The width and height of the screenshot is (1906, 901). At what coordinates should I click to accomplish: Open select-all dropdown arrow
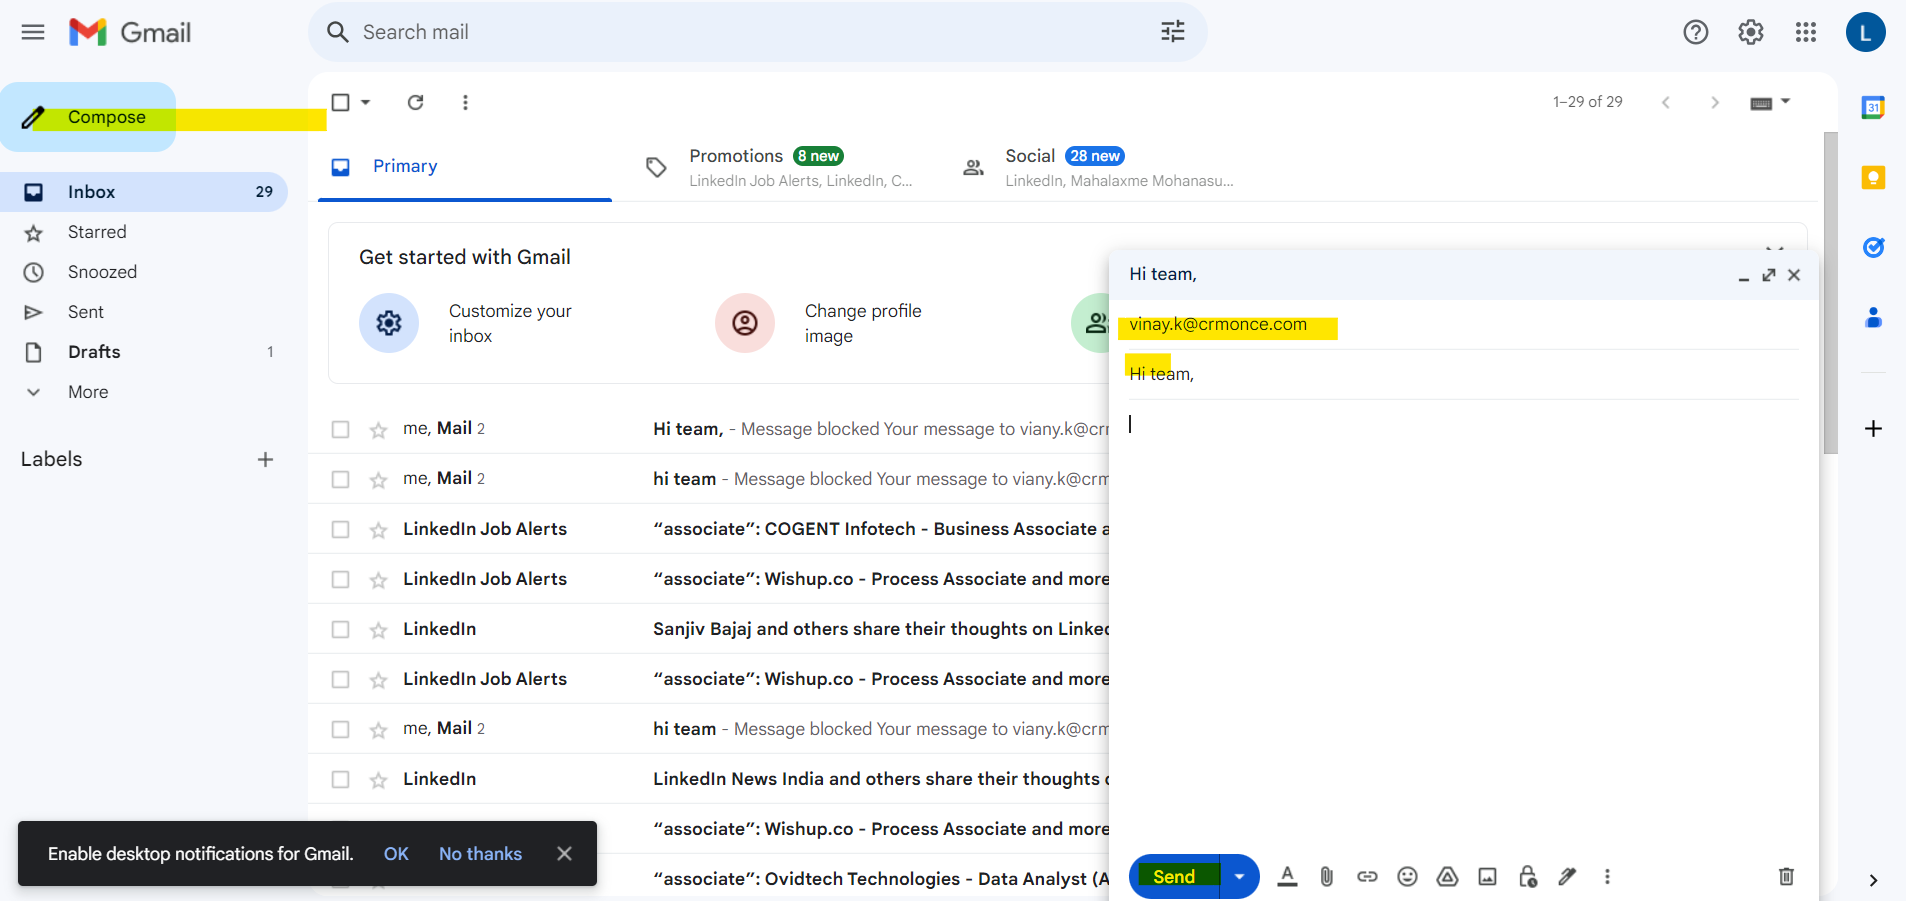366,102
